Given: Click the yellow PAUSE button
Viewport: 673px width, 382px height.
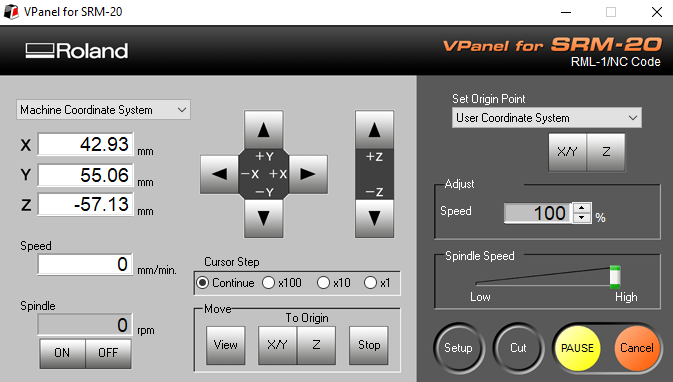Looking at the screenshot, I should coord(577,348).
